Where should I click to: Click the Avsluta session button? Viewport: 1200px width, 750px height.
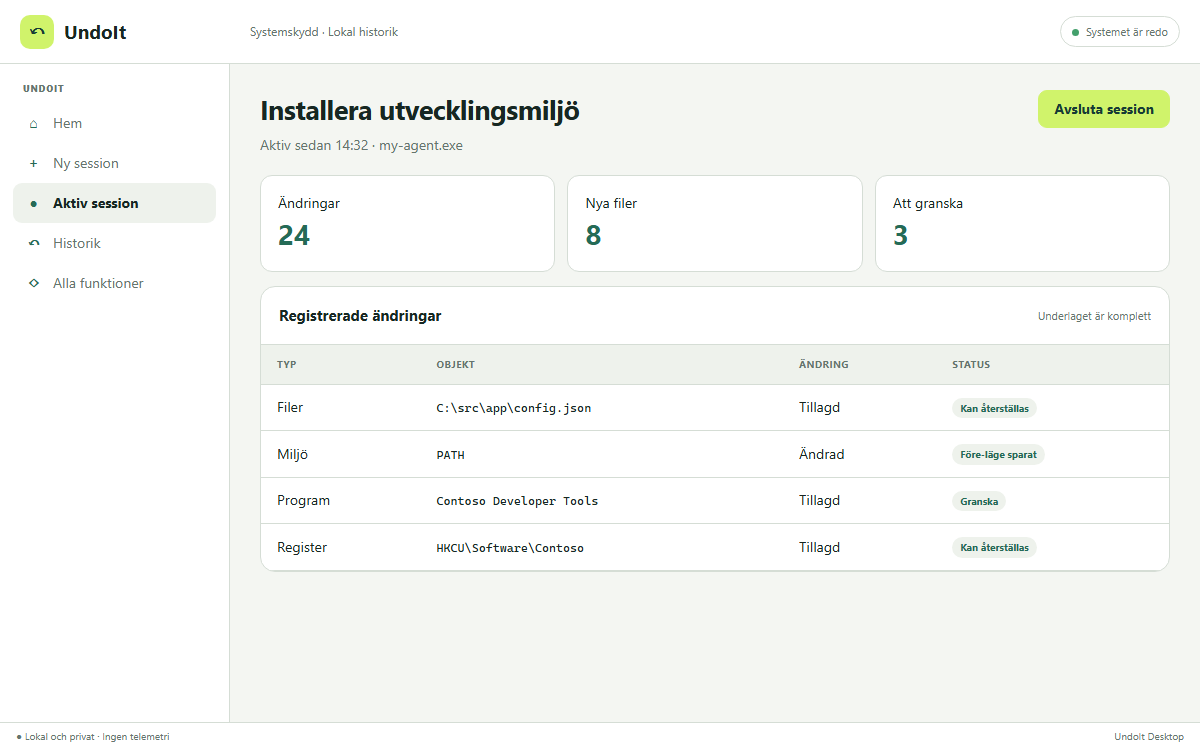pyautogui.click(x=1104, y=109)
